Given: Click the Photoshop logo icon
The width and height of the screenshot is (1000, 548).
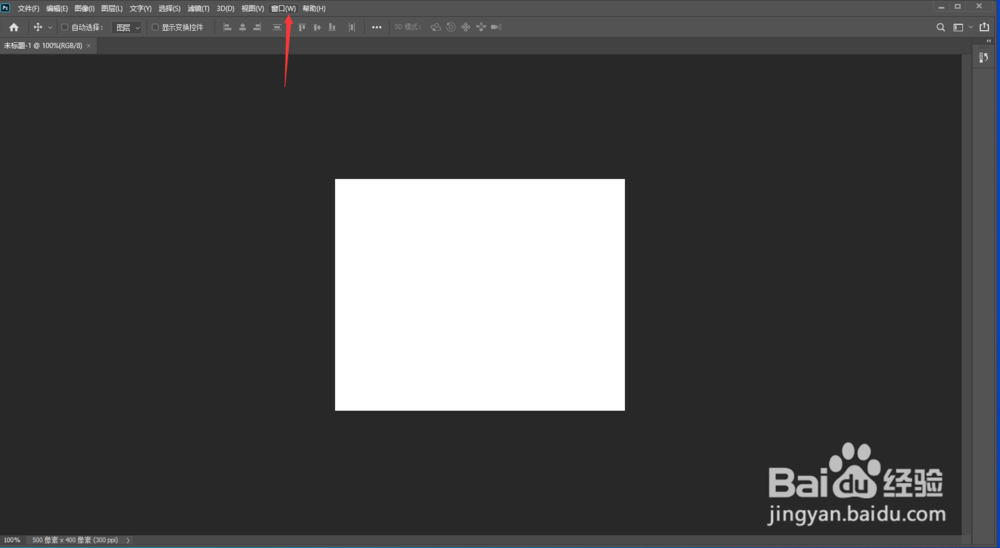Looking at the screenshot, I should (x=5, y=8).
